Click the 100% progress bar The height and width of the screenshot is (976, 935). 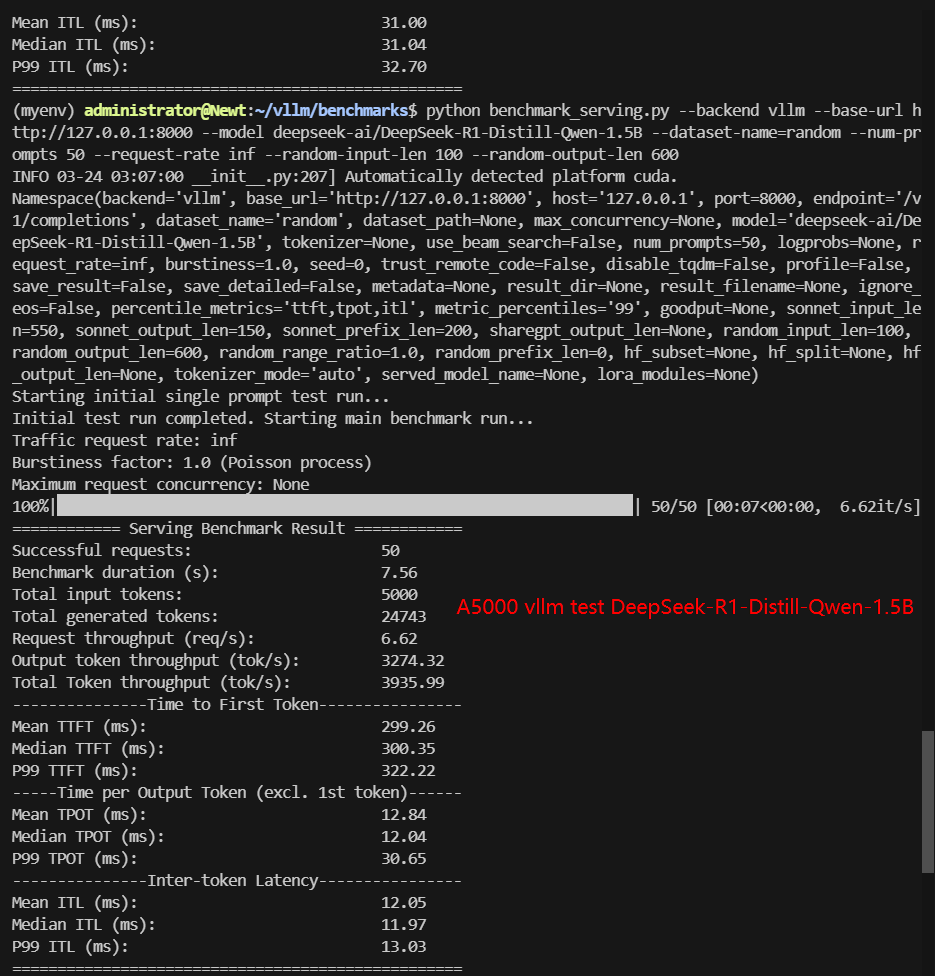click(x=344, y=505)
